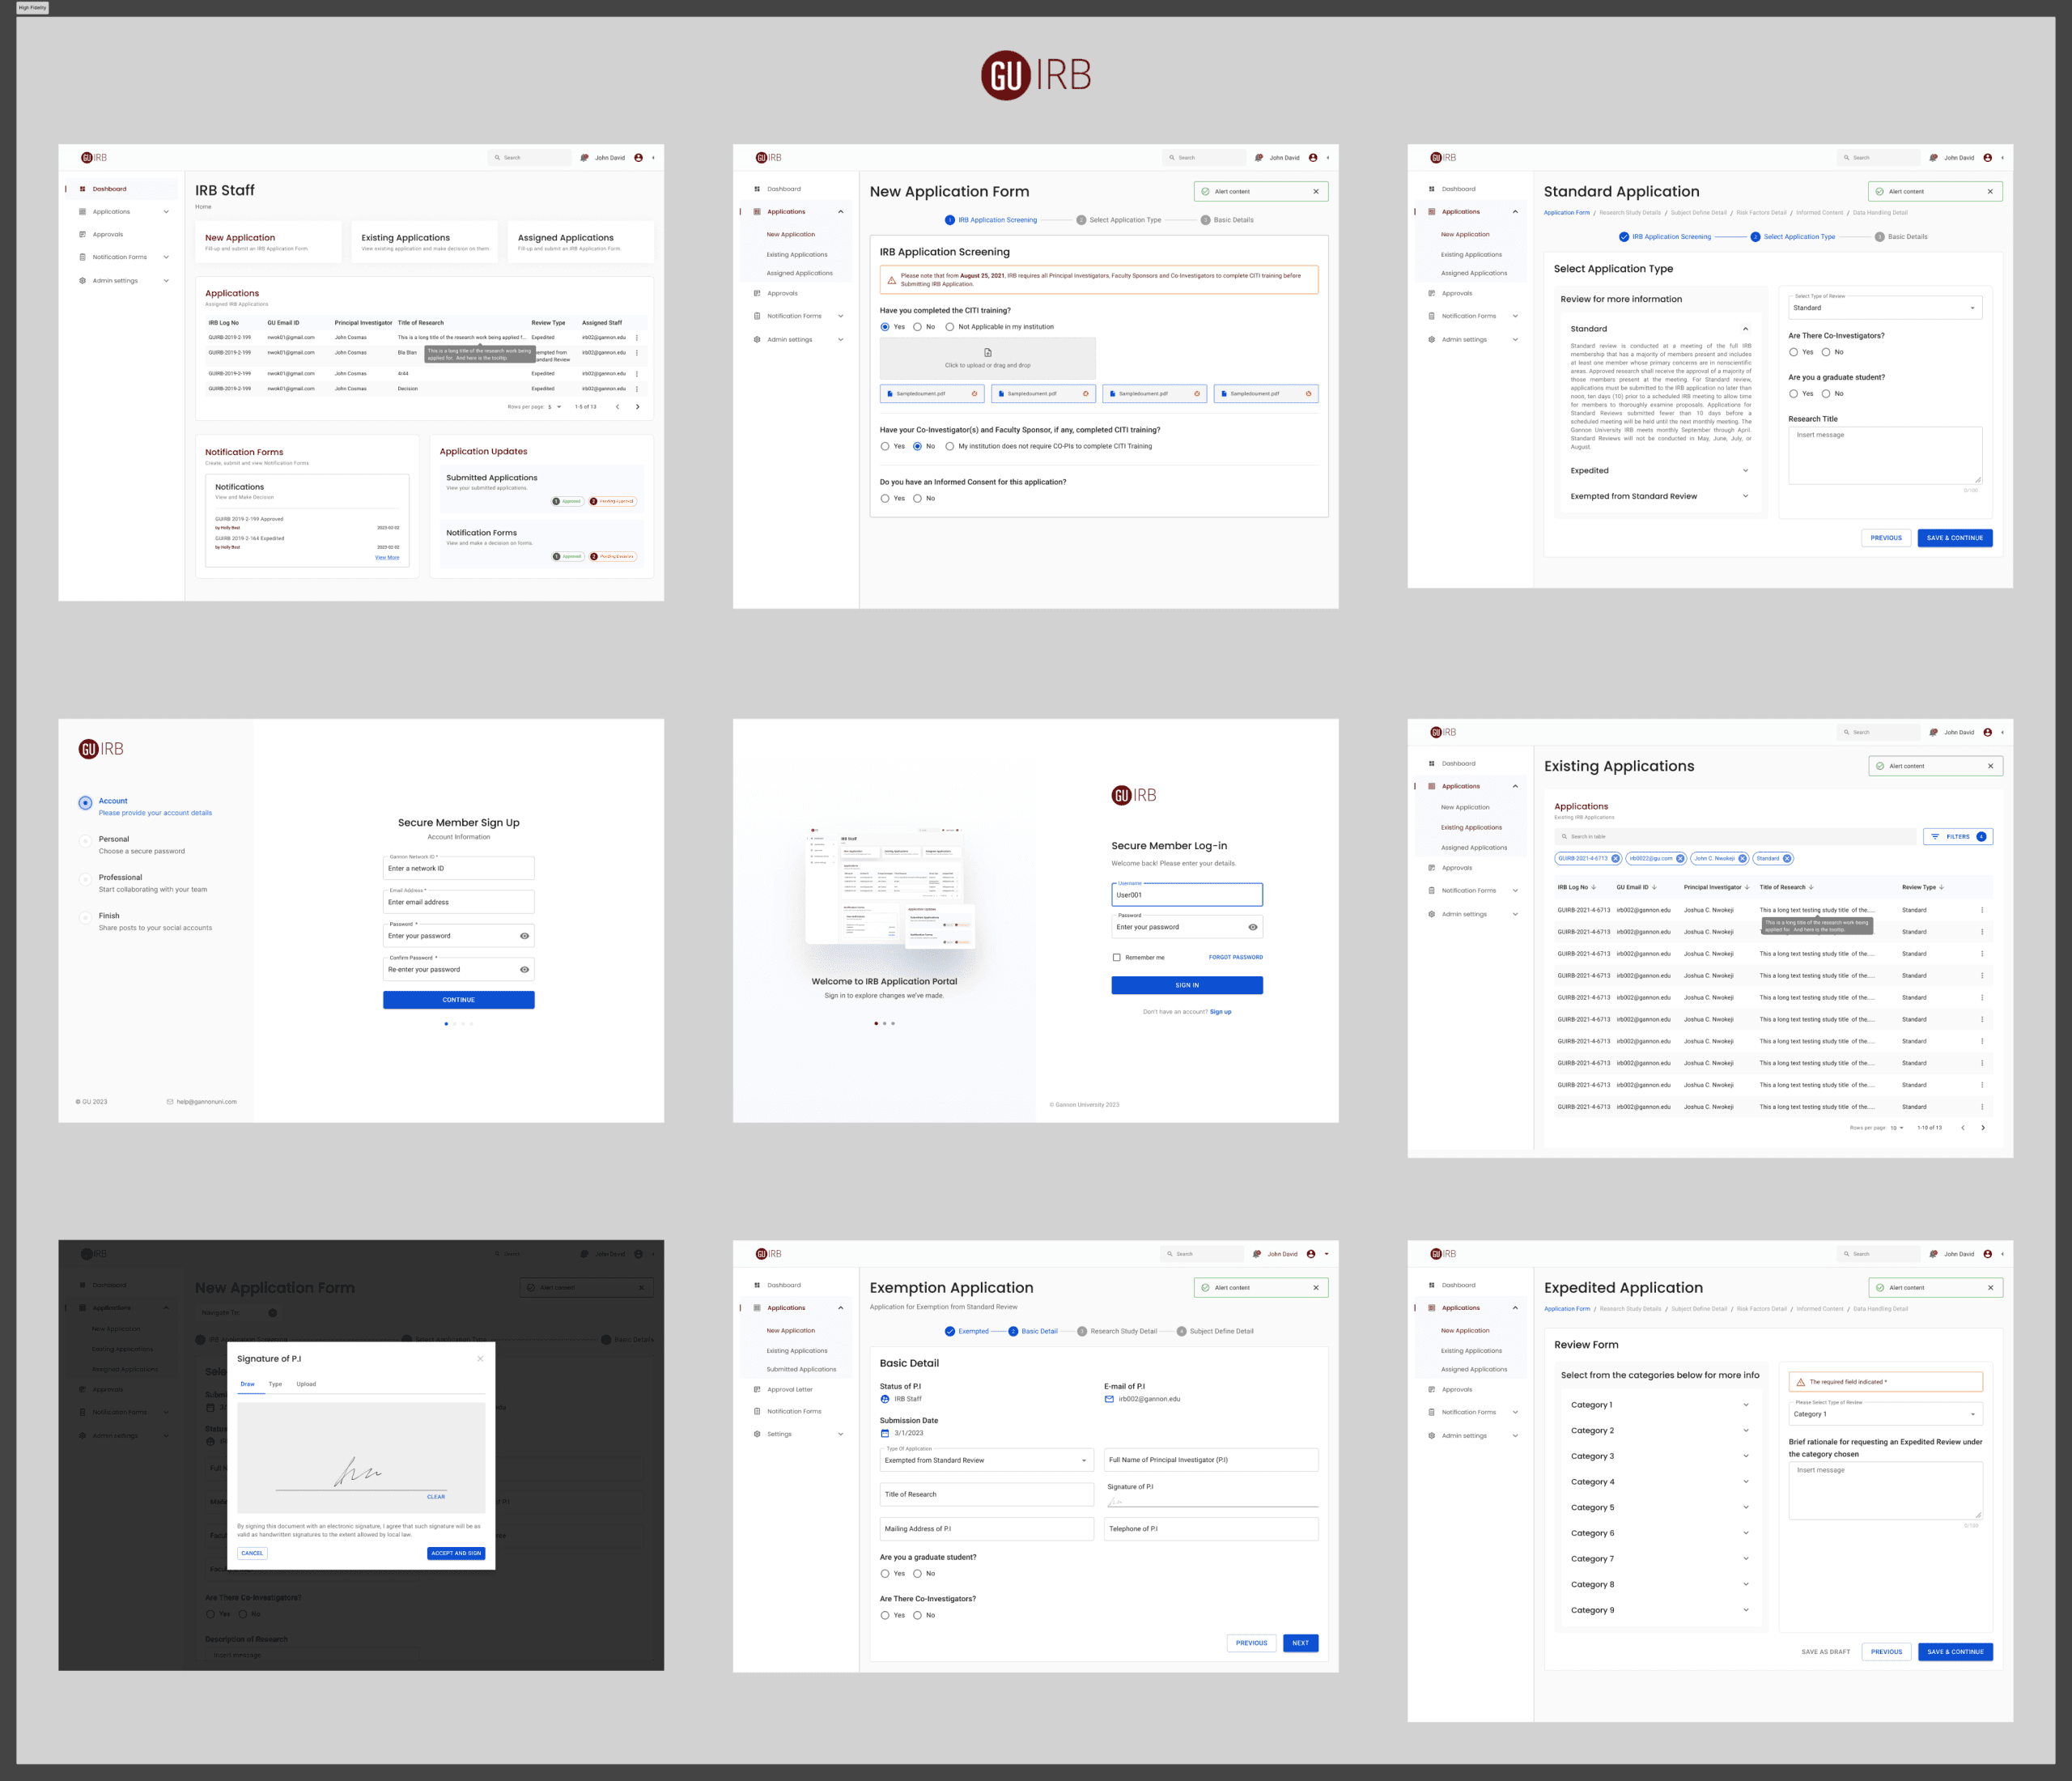Open the 'Type Of Application' dropdown
2072x1781 pixels.
pos(985,1460)
